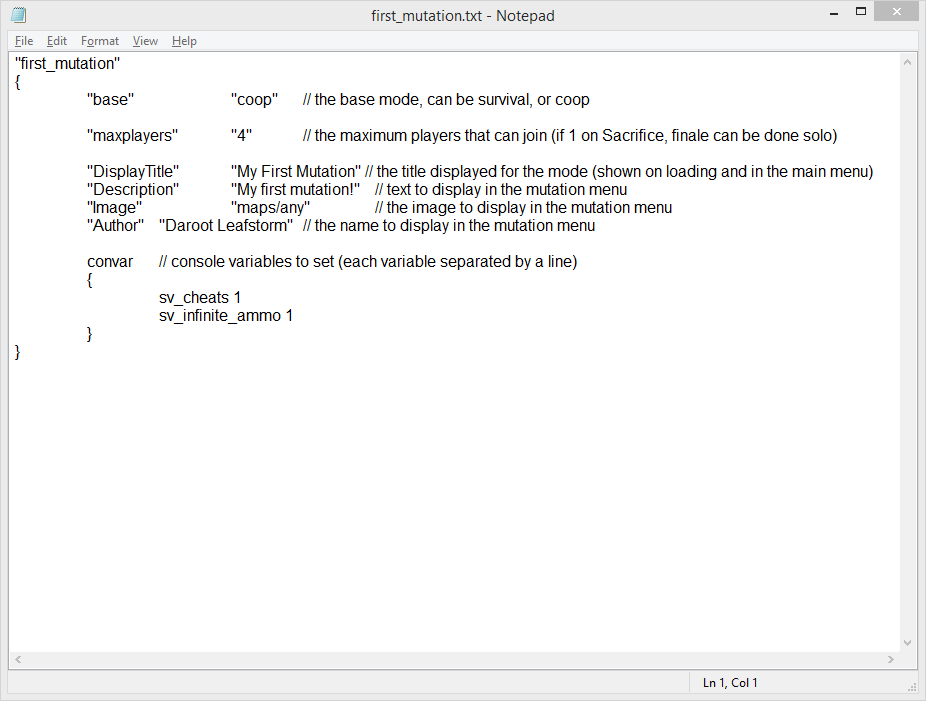Close the Notepad window

coord(896,12)
